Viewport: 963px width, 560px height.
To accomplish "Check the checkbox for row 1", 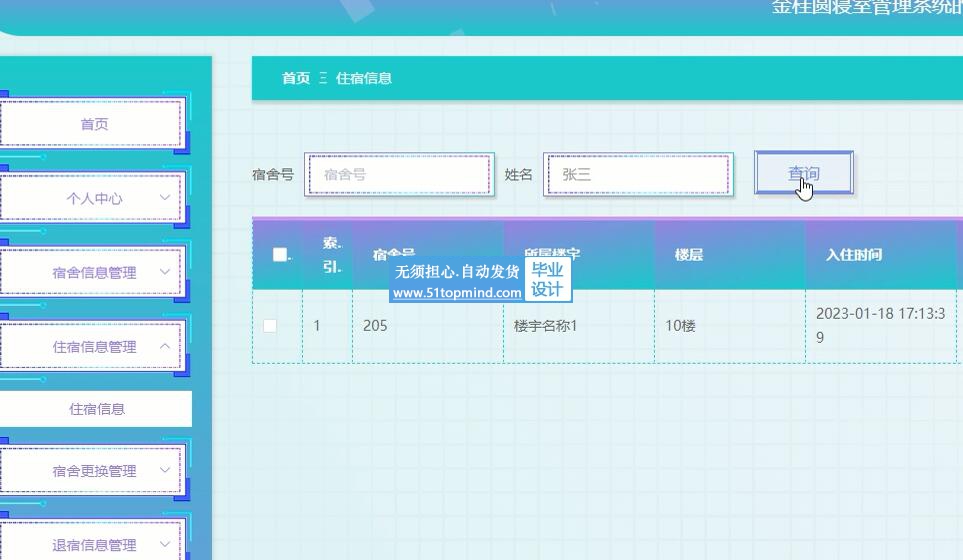I will coord(270,326).
